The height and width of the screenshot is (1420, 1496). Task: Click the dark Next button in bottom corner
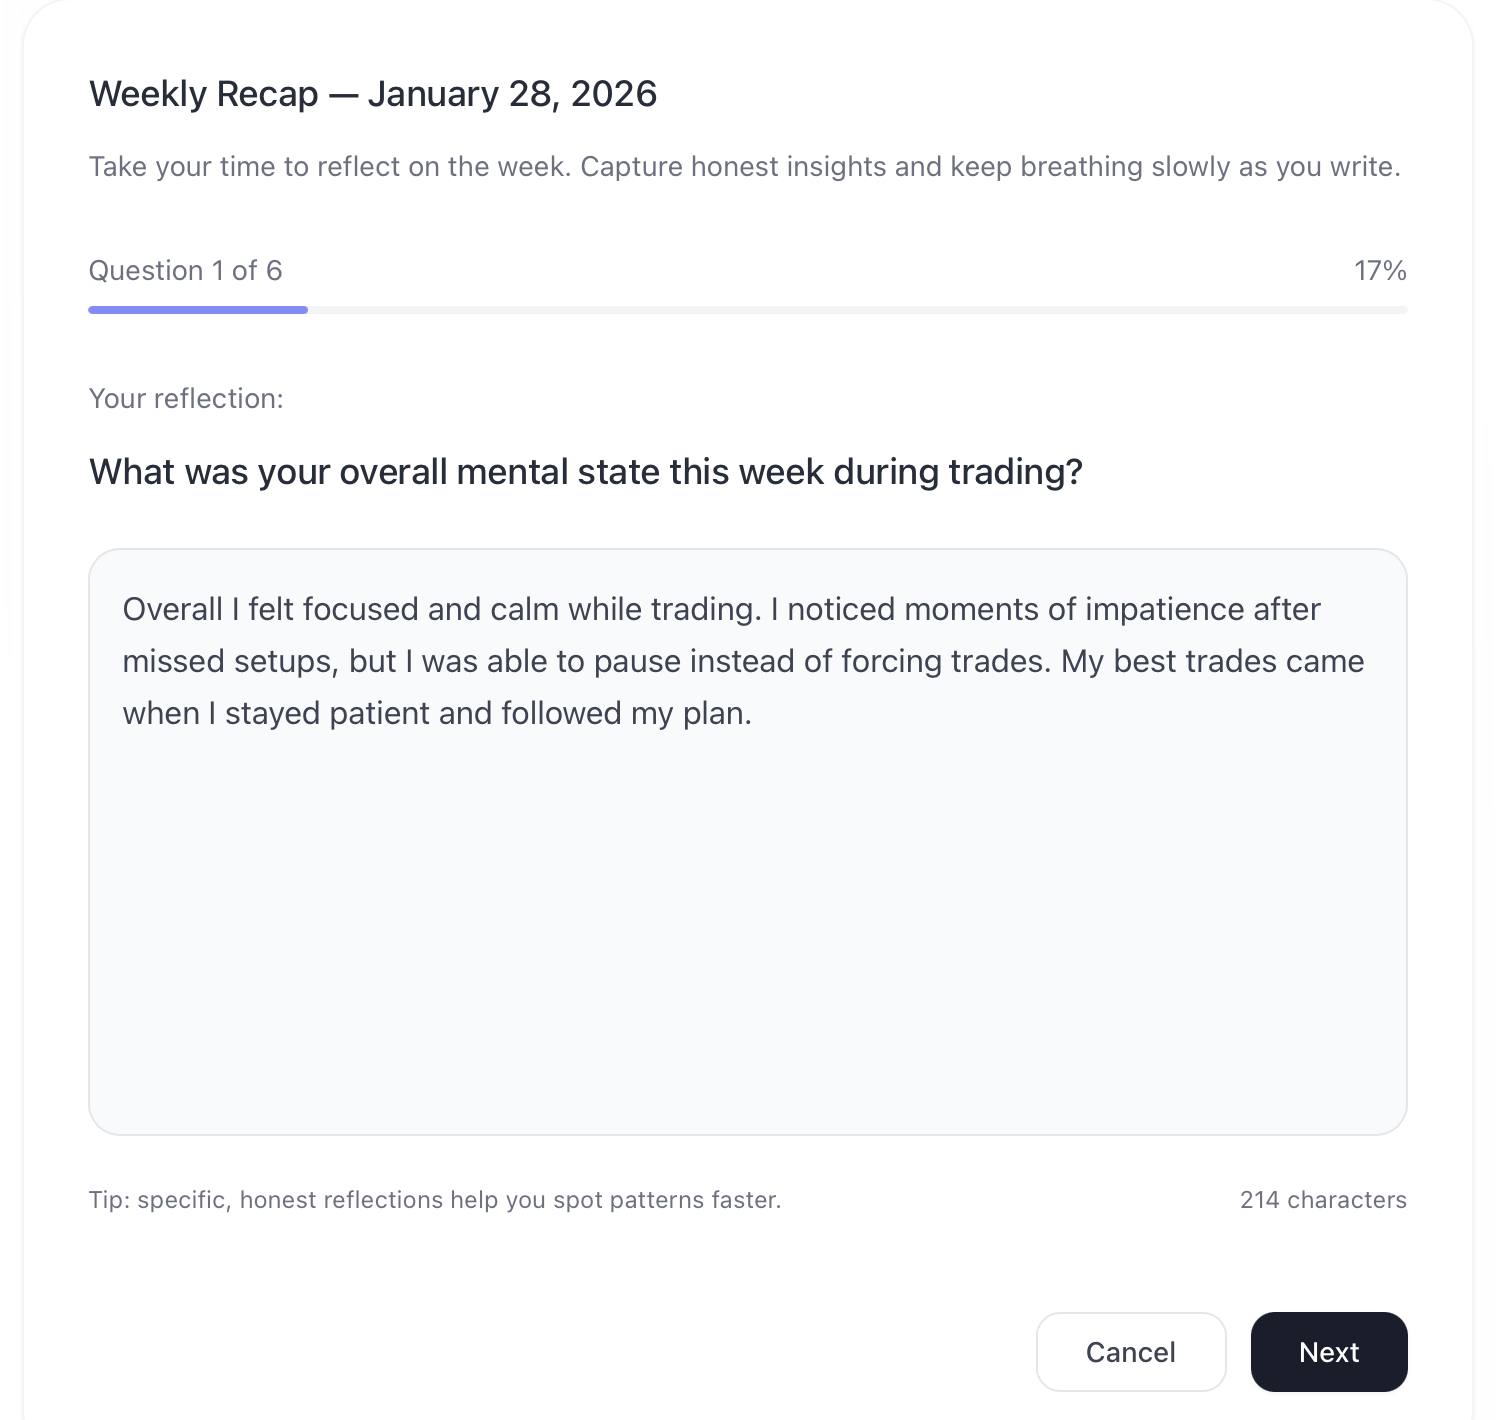tap(1328, 1352)
